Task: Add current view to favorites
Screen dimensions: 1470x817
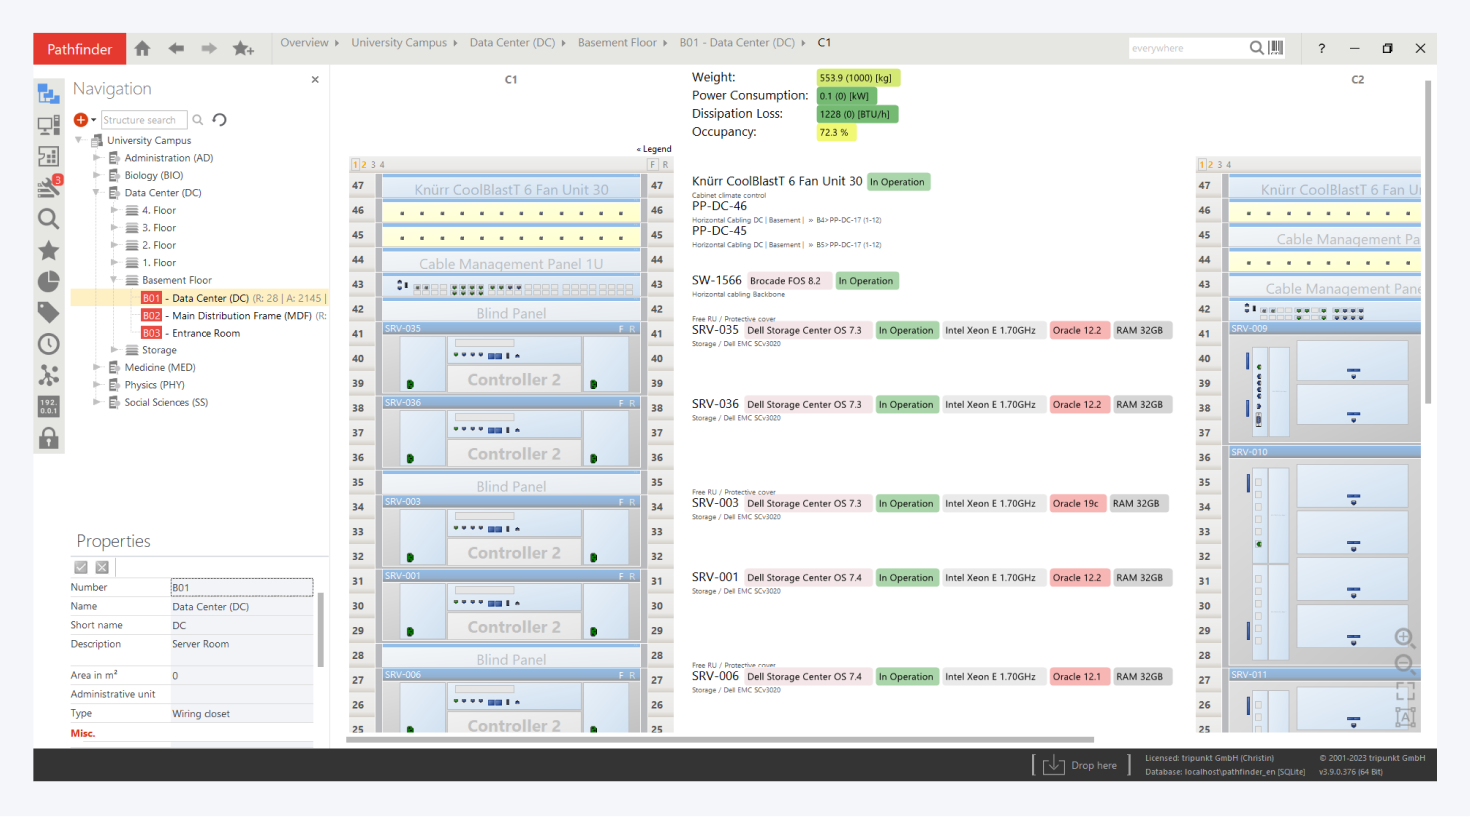Action: [x=243, y=48]
